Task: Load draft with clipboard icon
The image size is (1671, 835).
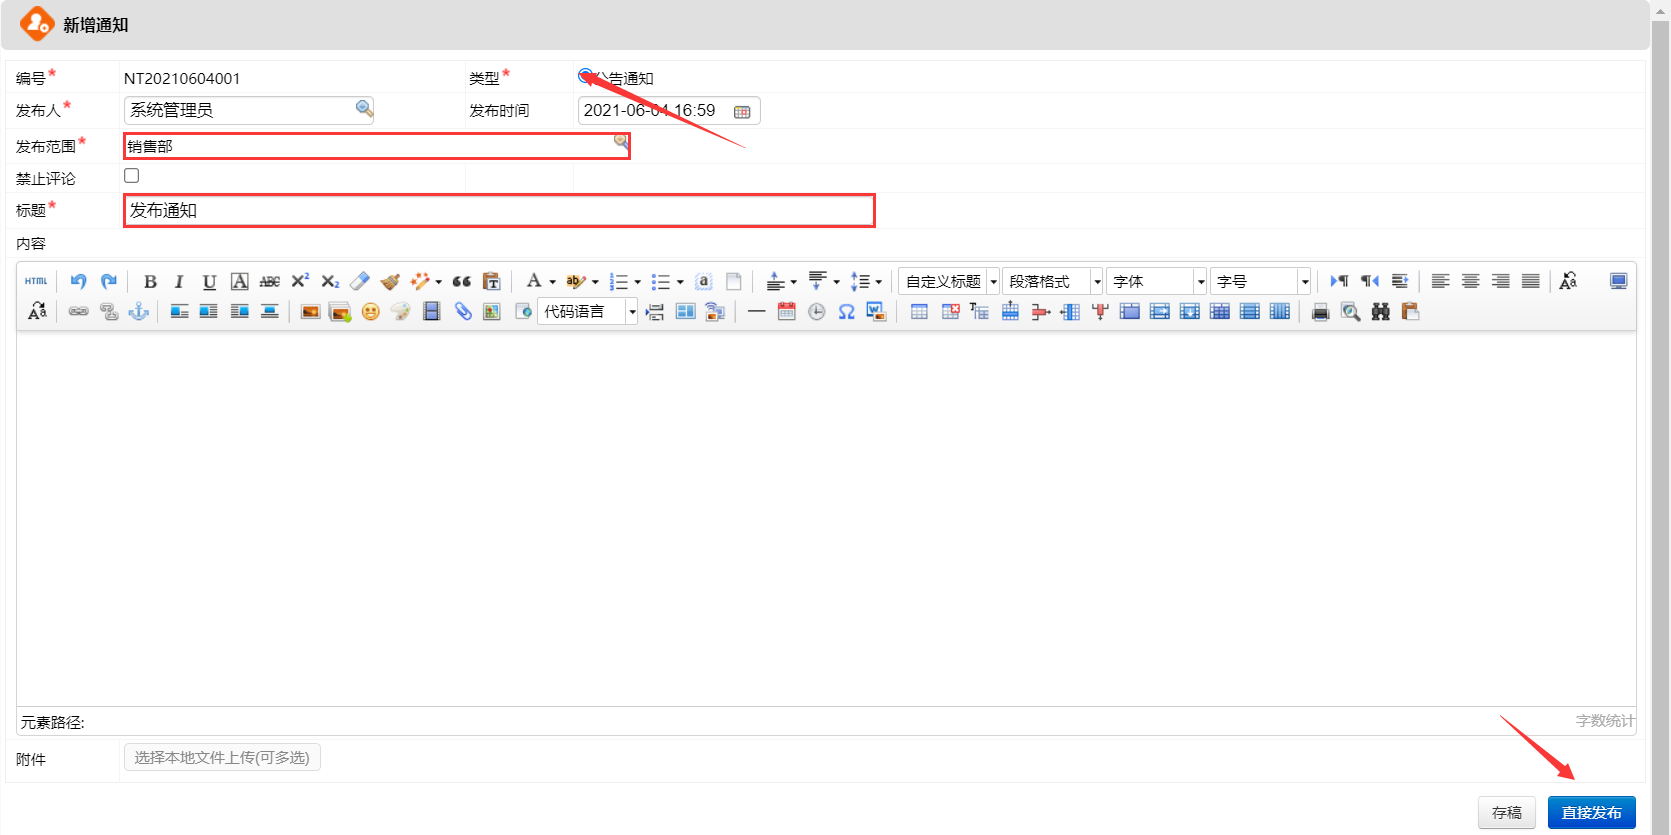Action: pyautogui.click(x=1410, y=311)
